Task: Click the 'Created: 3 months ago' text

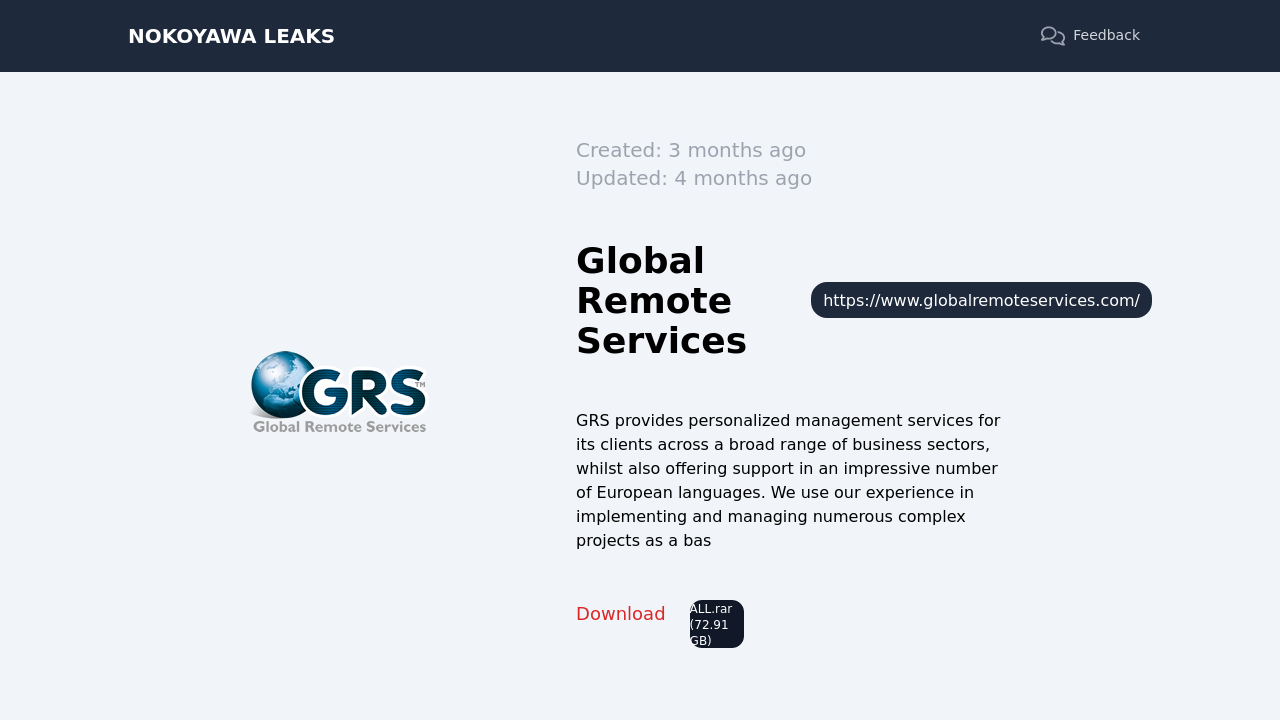Action: point(691,150)
